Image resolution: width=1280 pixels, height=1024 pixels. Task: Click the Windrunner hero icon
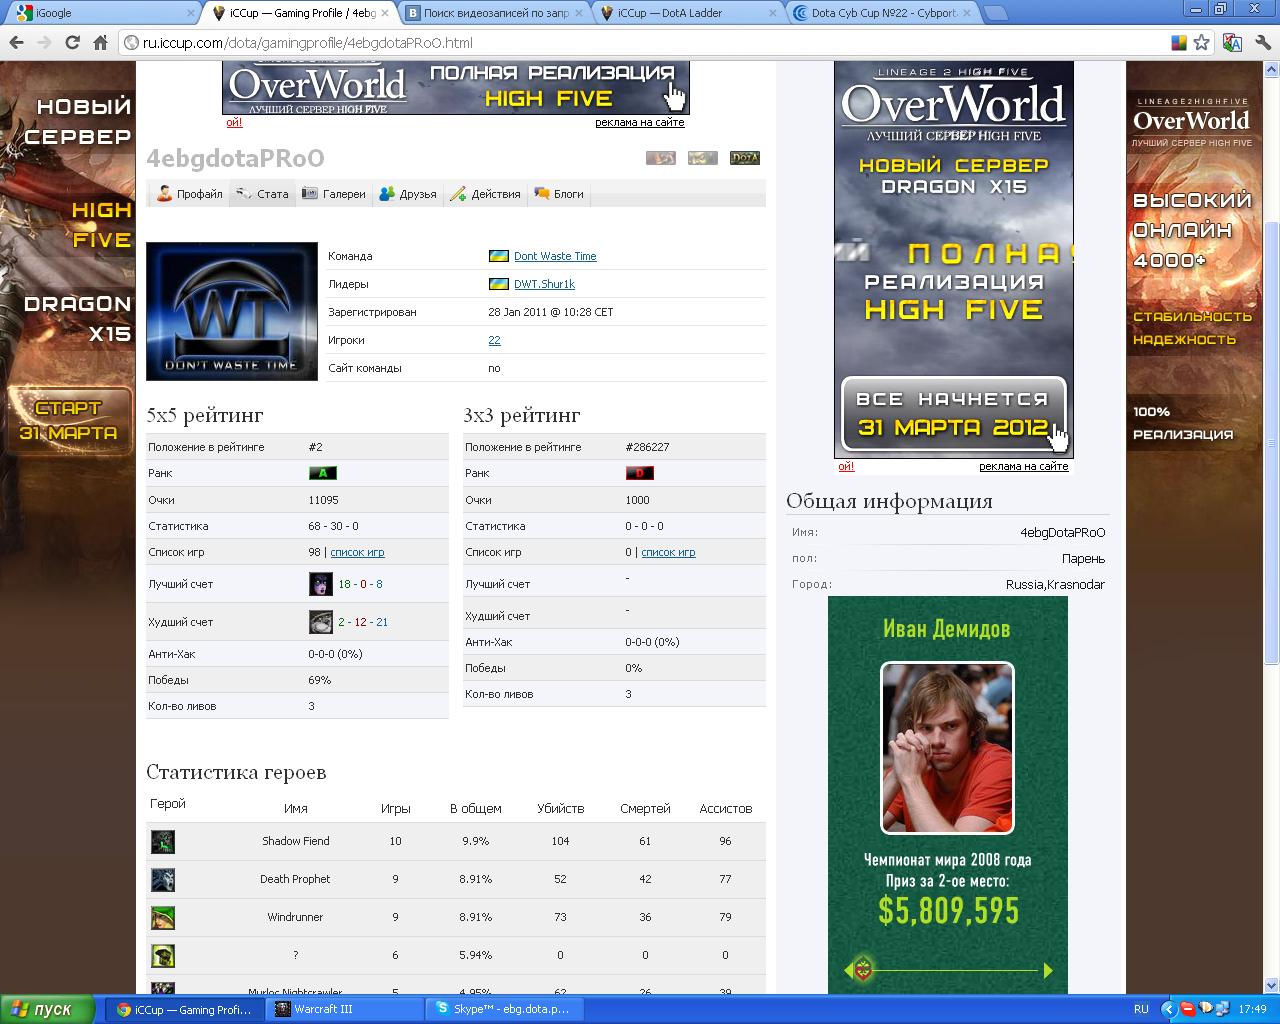tap(163, 917)
